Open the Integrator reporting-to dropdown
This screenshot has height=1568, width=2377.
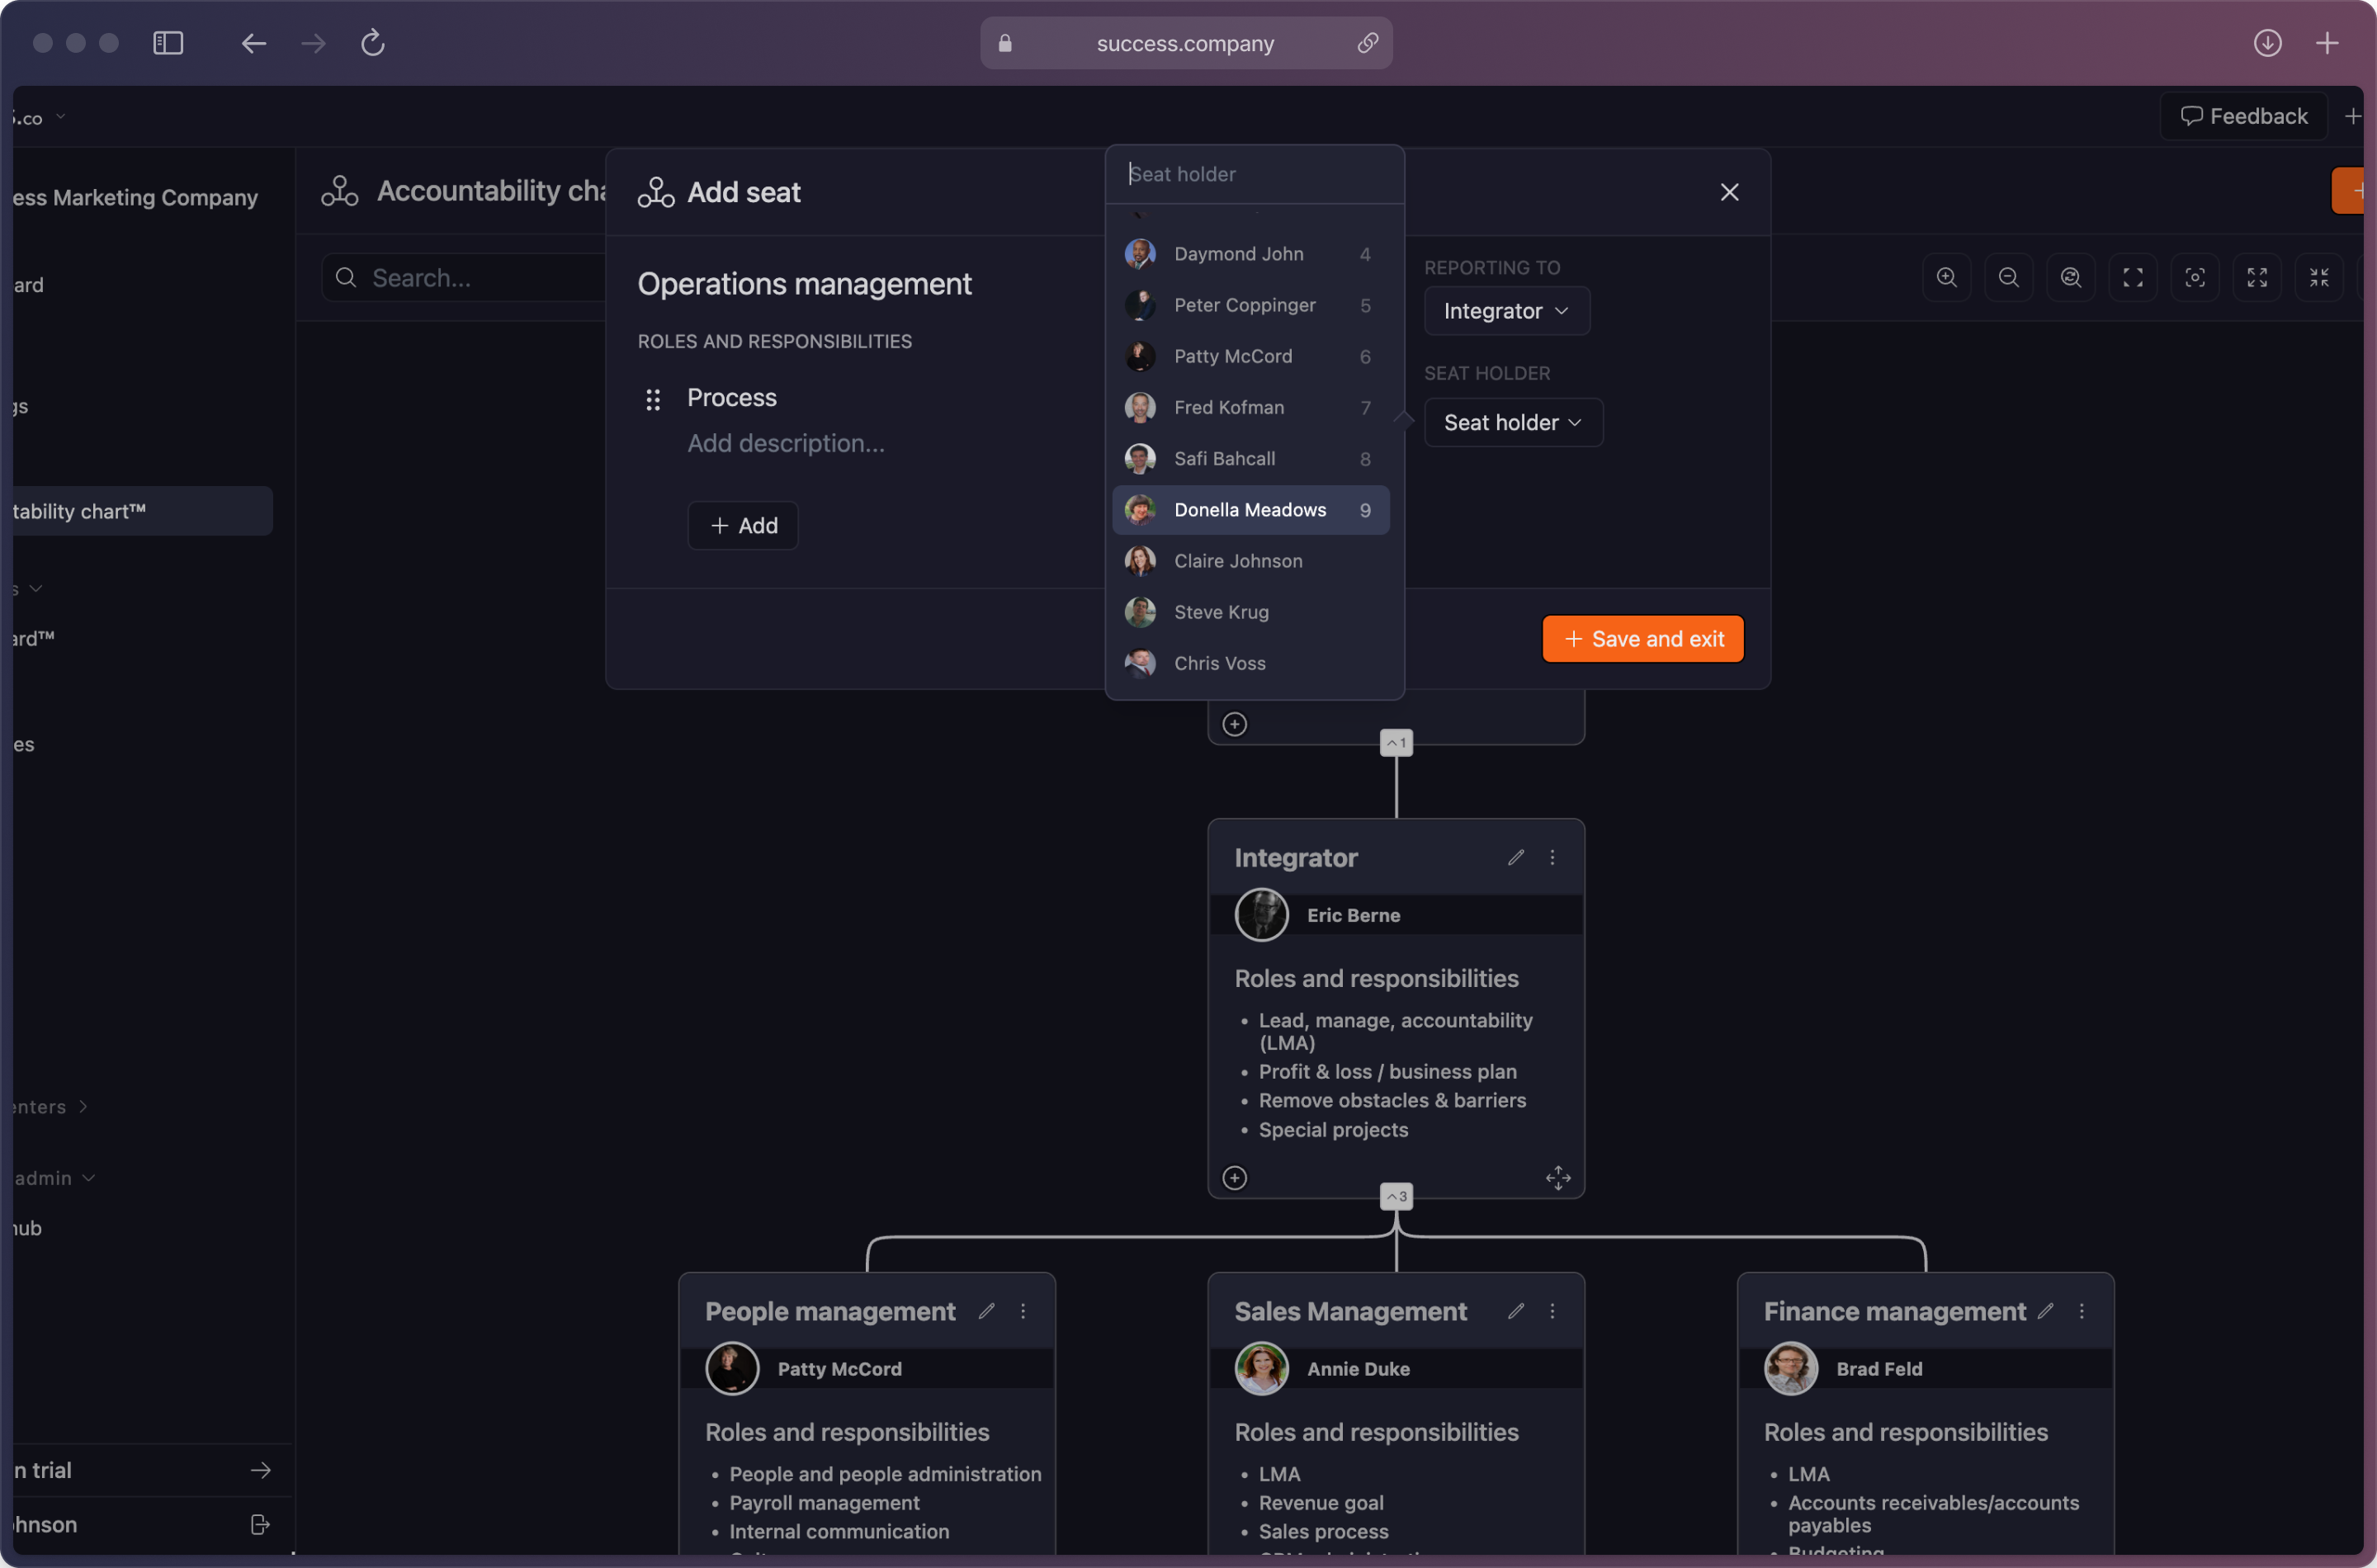tap(1506, 311)
